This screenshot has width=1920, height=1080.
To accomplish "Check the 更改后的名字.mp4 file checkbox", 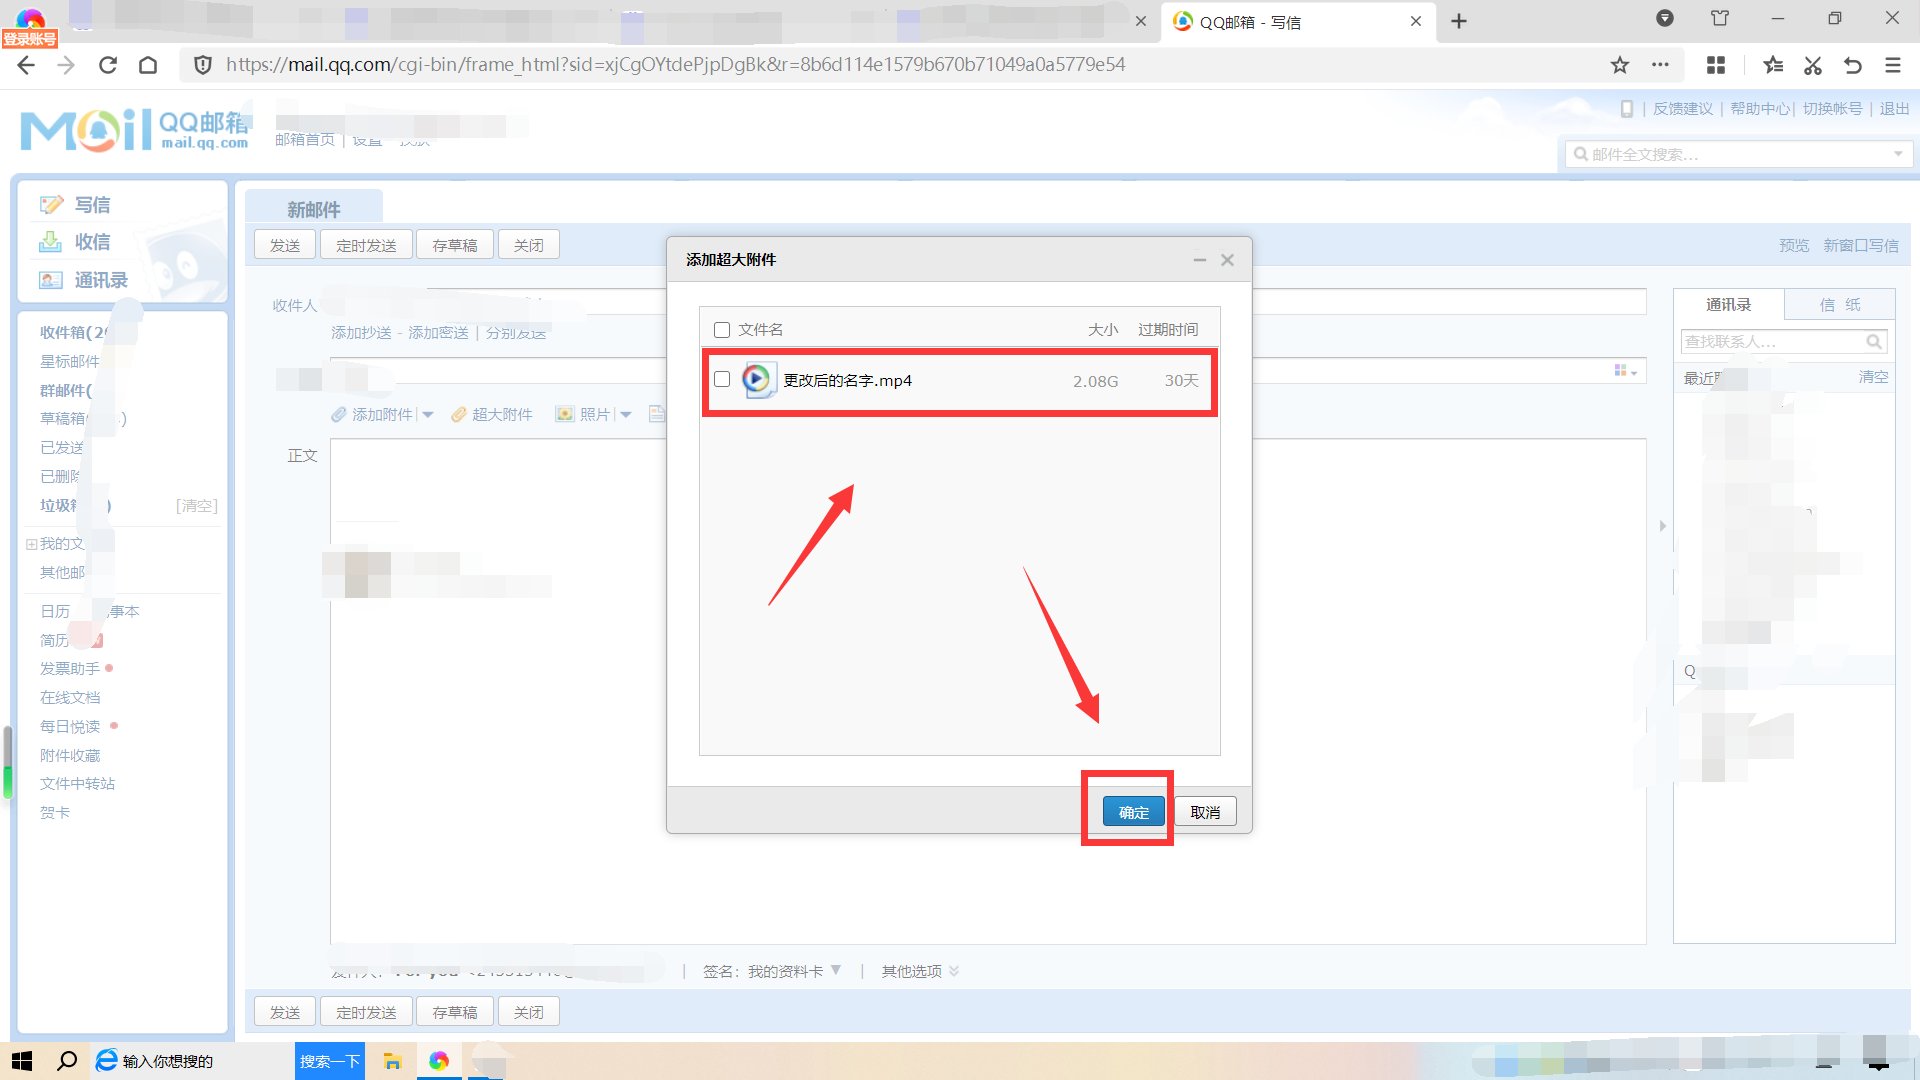I will [722, 380].
